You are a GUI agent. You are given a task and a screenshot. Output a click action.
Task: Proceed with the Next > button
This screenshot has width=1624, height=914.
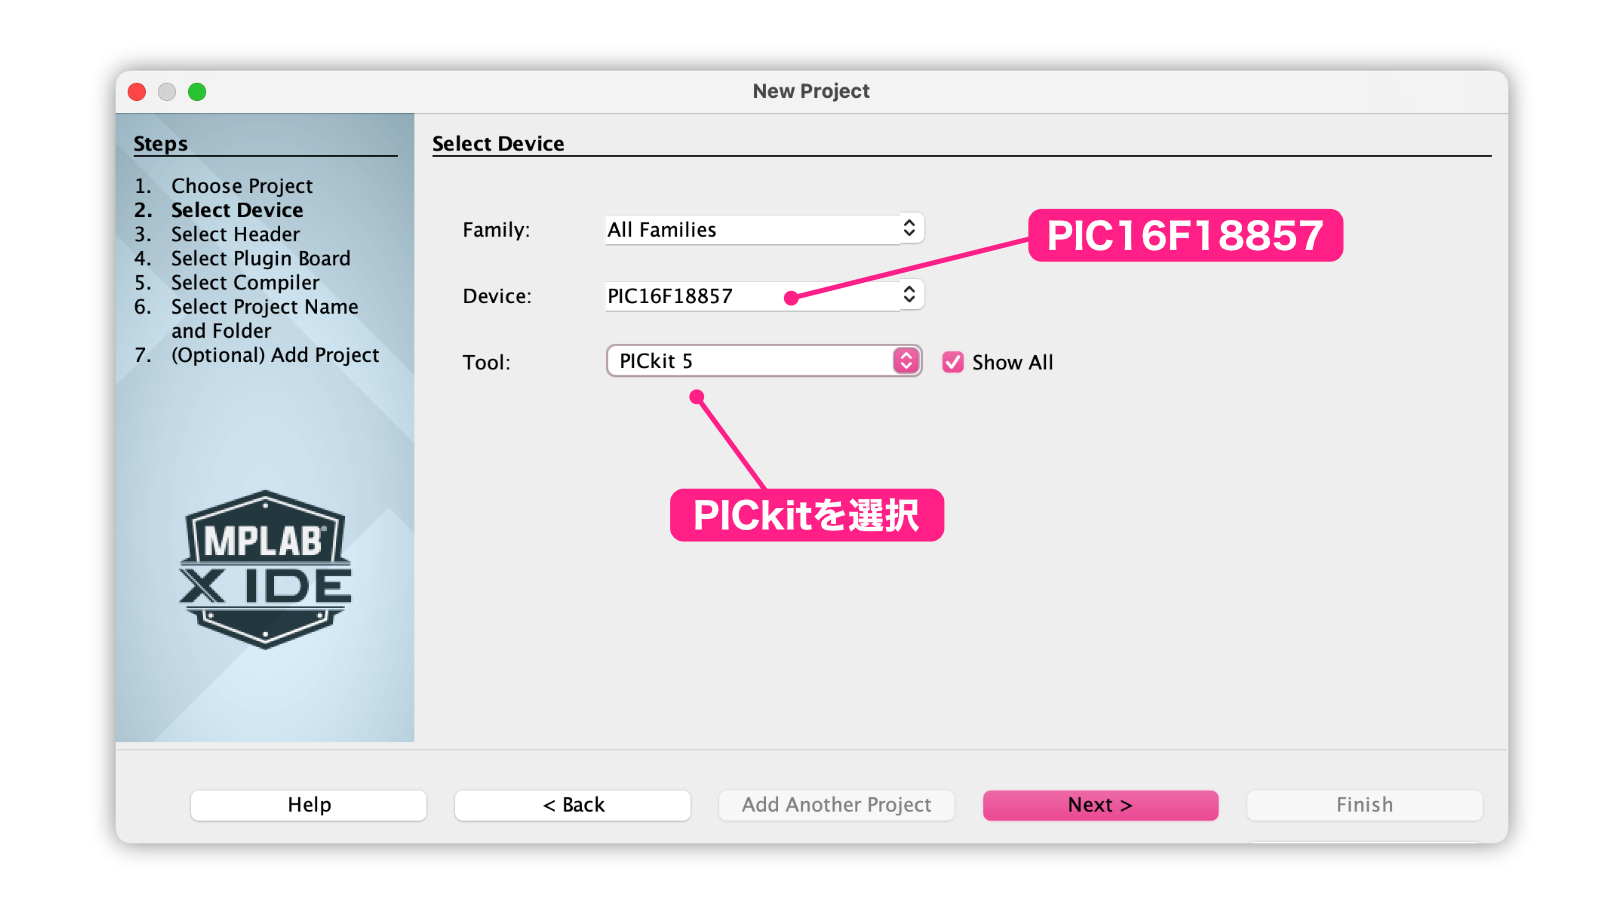pos(1101,805)
